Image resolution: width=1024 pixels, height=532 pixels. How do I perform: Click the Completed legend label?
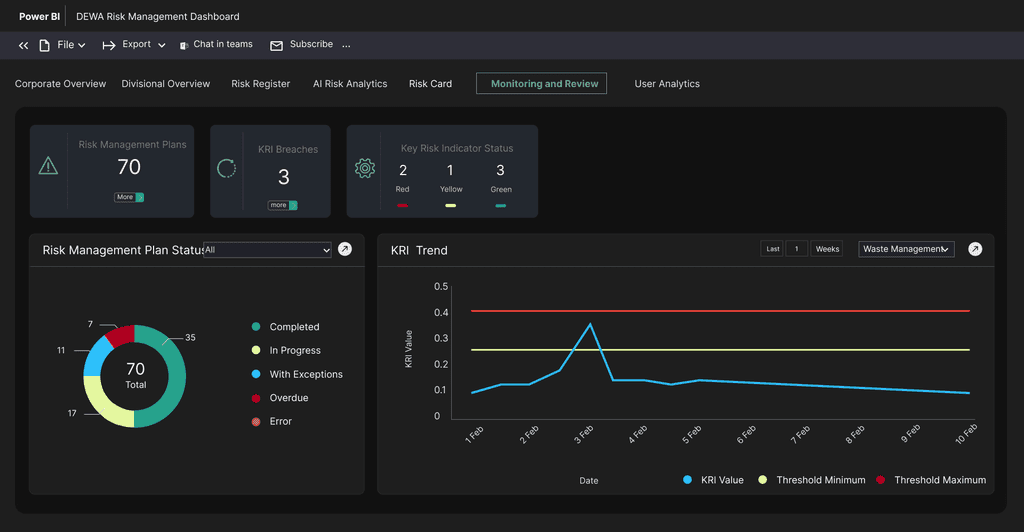pos(295,327)
